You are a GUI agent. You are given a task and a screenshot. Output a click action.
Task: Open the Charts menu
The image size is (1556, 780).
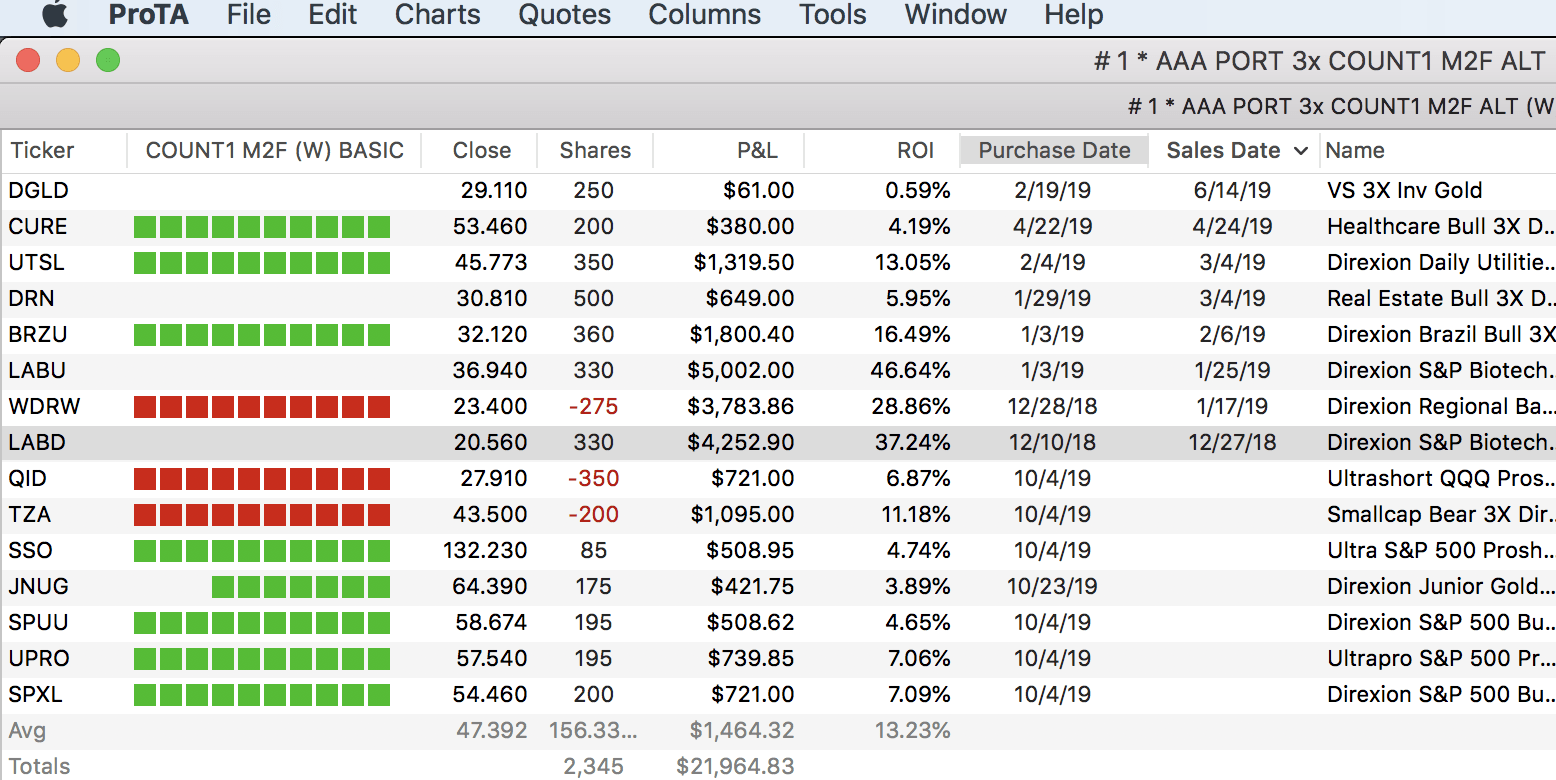[x=437, y=15]
